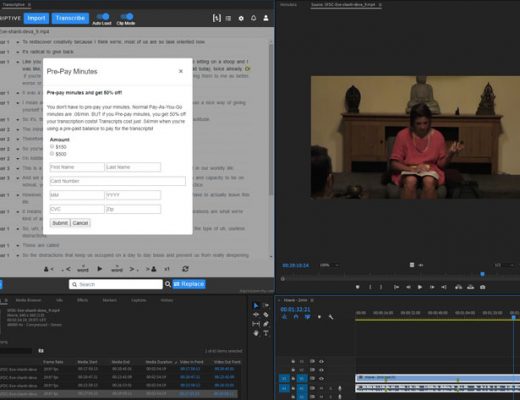Open the Effects panel tab

(82, 300)
